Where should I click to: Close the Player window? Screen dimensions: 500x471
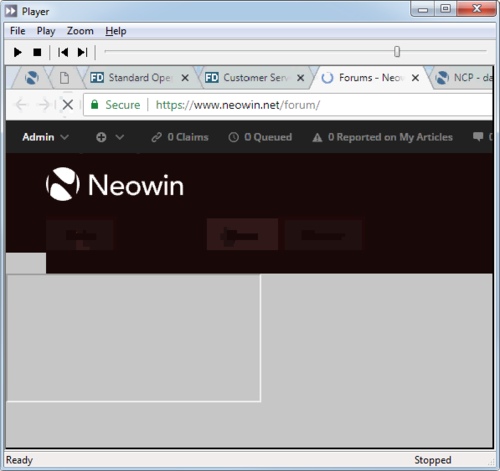[477, 9]
